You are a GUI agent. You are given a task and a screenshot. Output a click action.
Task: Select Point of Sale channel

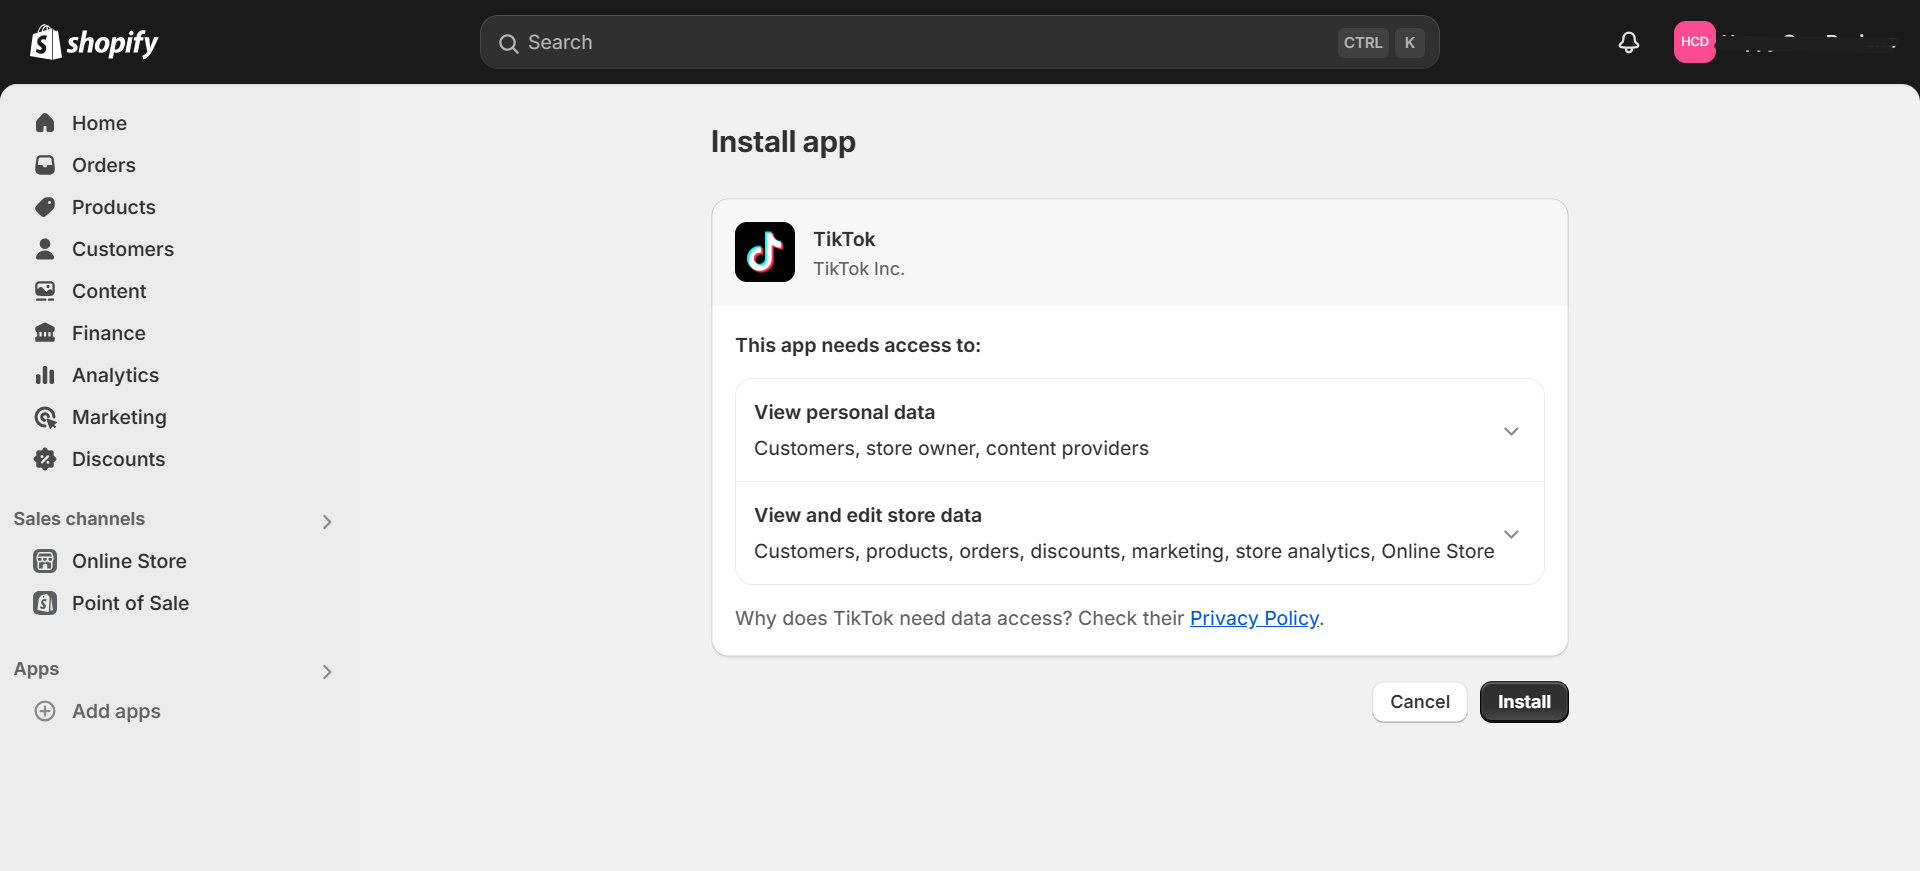tap(130, 603)
